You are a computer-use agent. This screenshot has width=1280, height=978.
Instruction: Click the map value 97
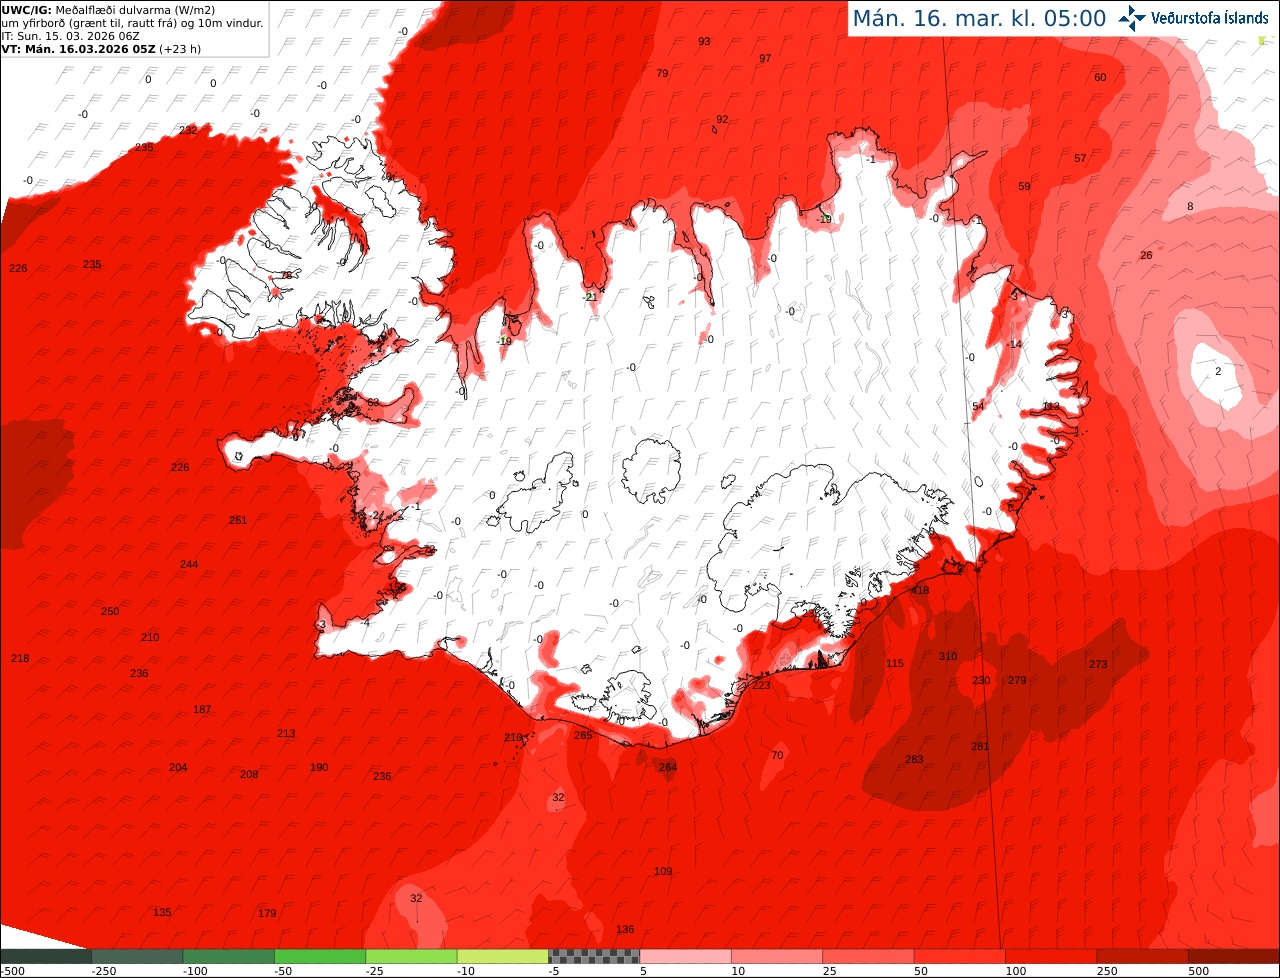(765, 59)
